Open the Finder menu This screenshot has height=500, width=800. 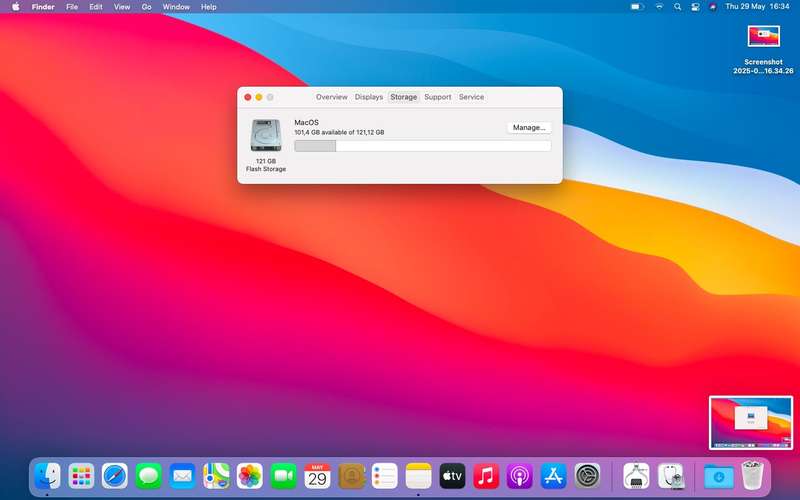pos(43,7)
